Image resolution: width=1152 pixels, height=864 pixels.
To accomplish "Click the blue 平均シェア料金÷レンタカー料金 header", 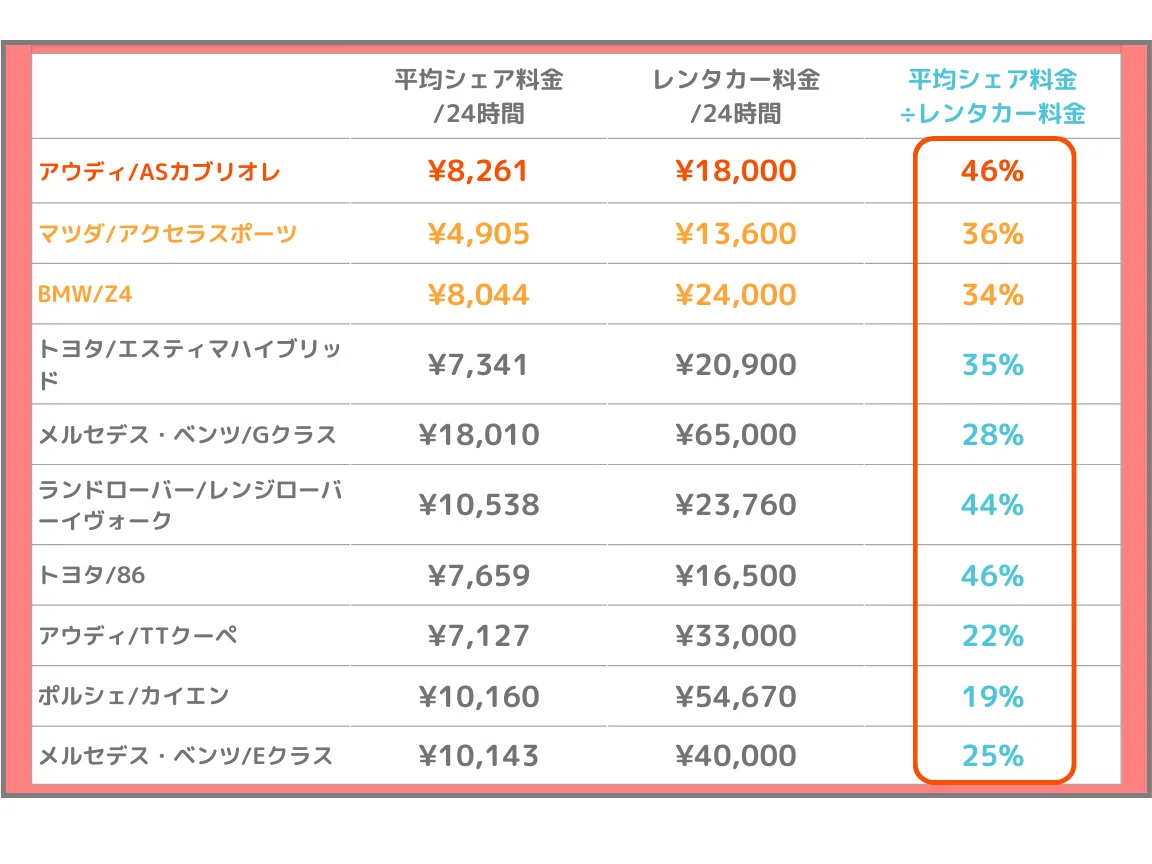I will coord(993,96).
